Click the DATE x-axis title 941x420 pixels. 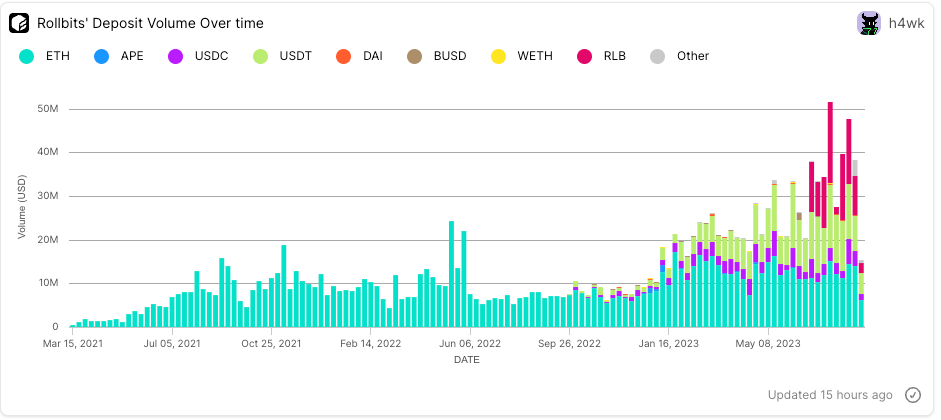coord(466,361)
